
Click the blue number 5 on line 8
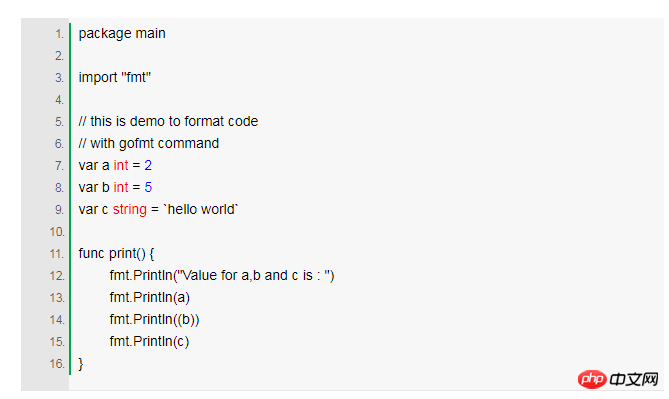(x=148, y=188)
